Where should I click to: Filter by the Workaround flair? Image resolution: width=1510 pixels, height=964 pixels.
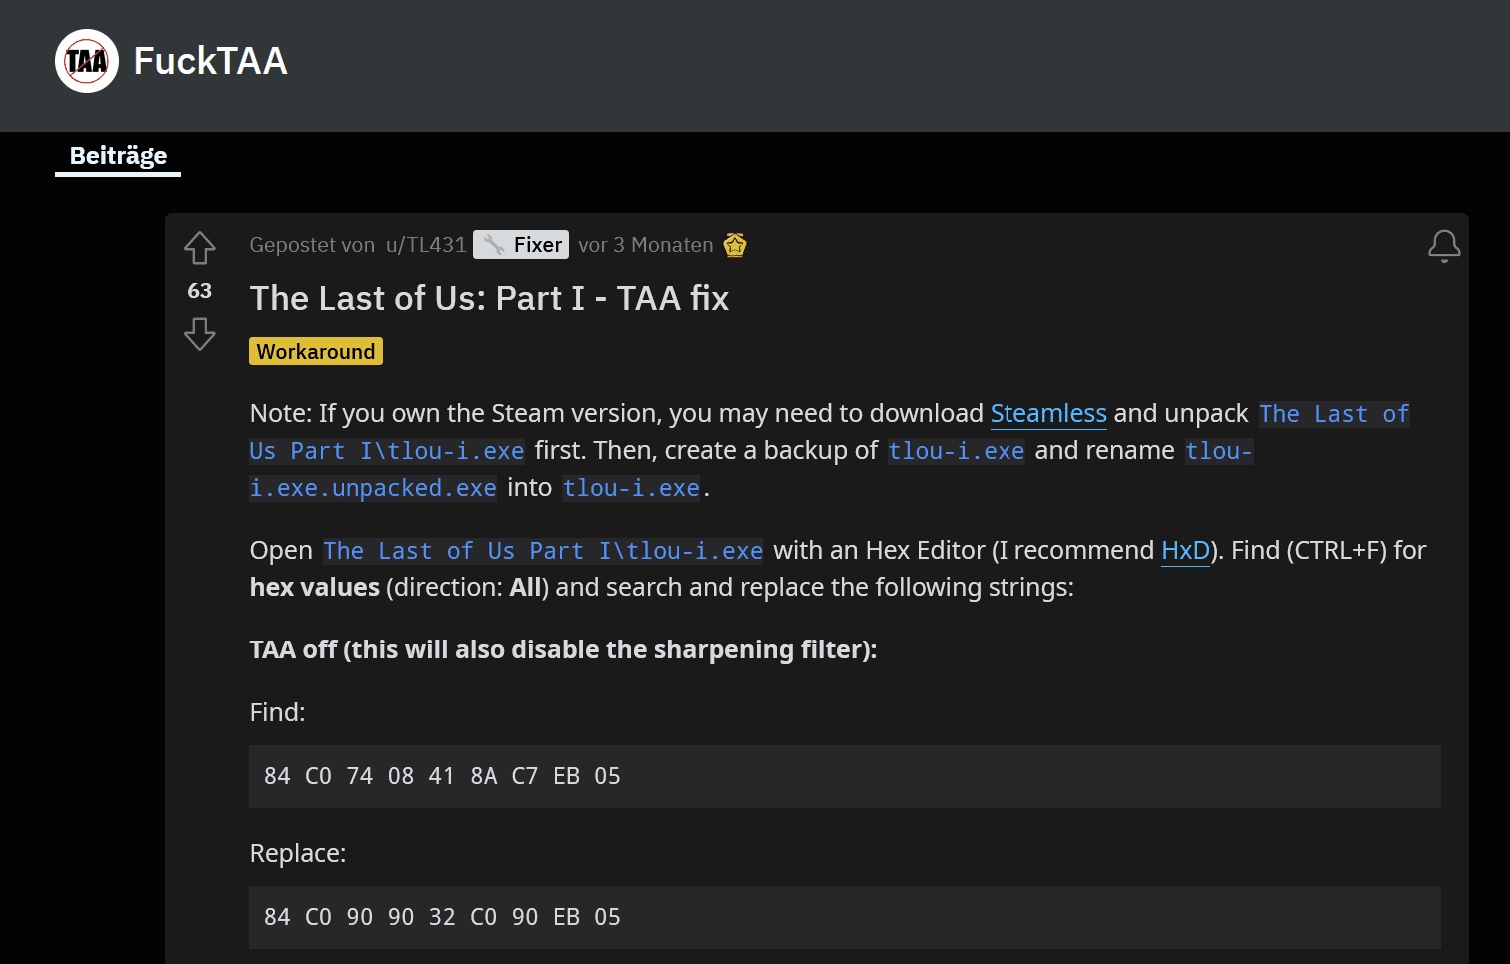point(316,351)
